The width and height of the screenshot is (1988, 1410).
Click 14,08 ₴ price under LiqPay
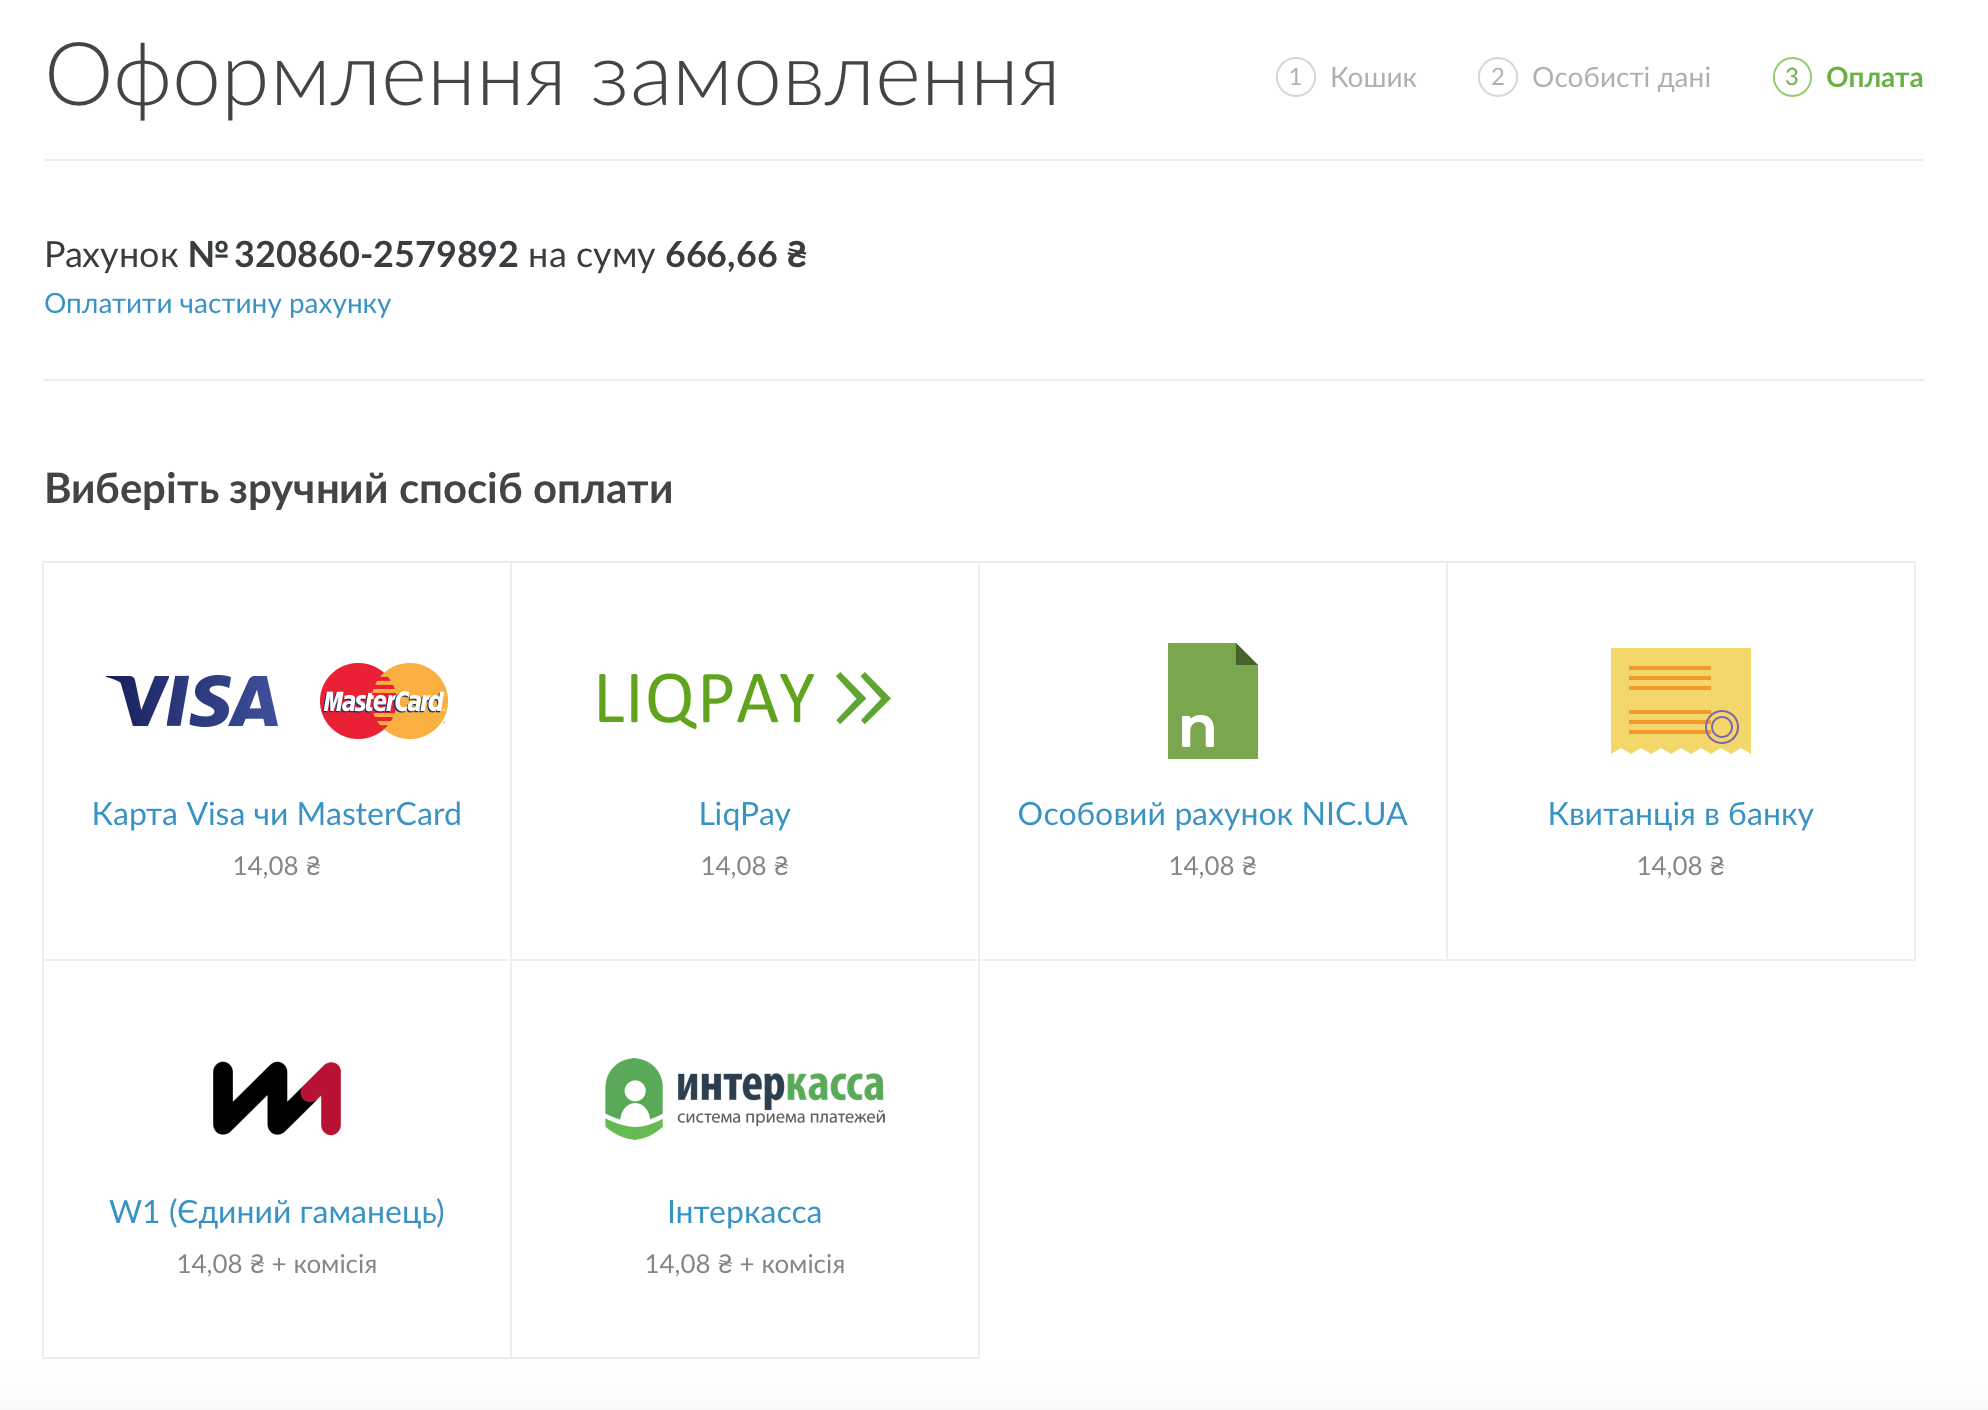pyautogui.click(x=745, y=866)
